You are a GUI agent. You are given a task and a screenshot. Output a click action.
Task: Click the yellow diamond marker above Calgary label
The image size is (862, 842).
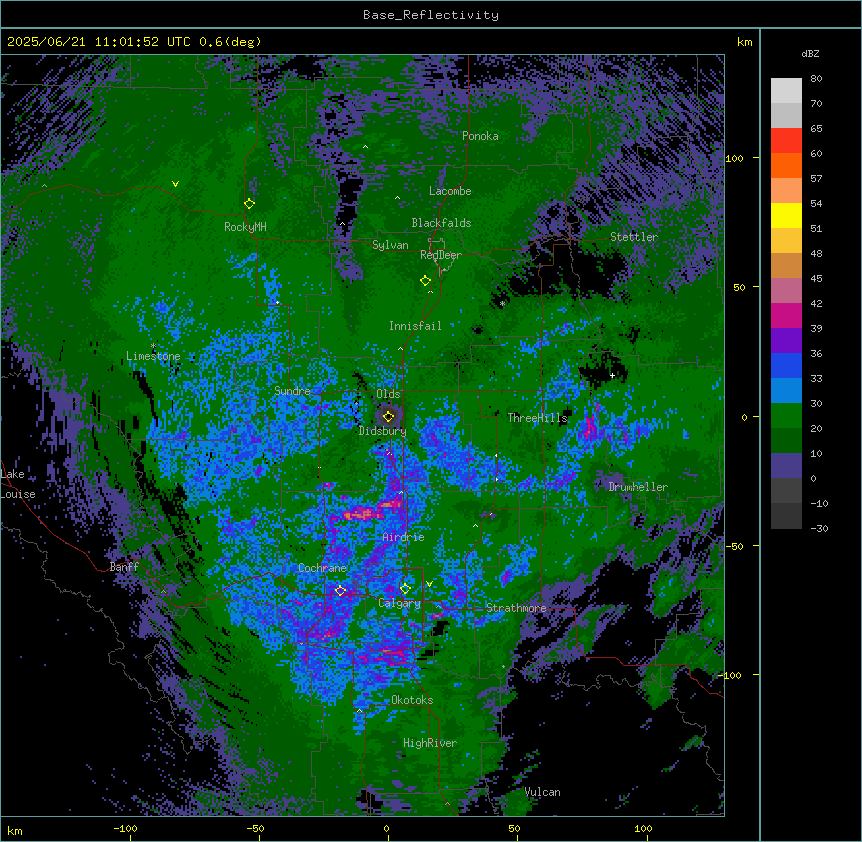click(x=405, y=589)
